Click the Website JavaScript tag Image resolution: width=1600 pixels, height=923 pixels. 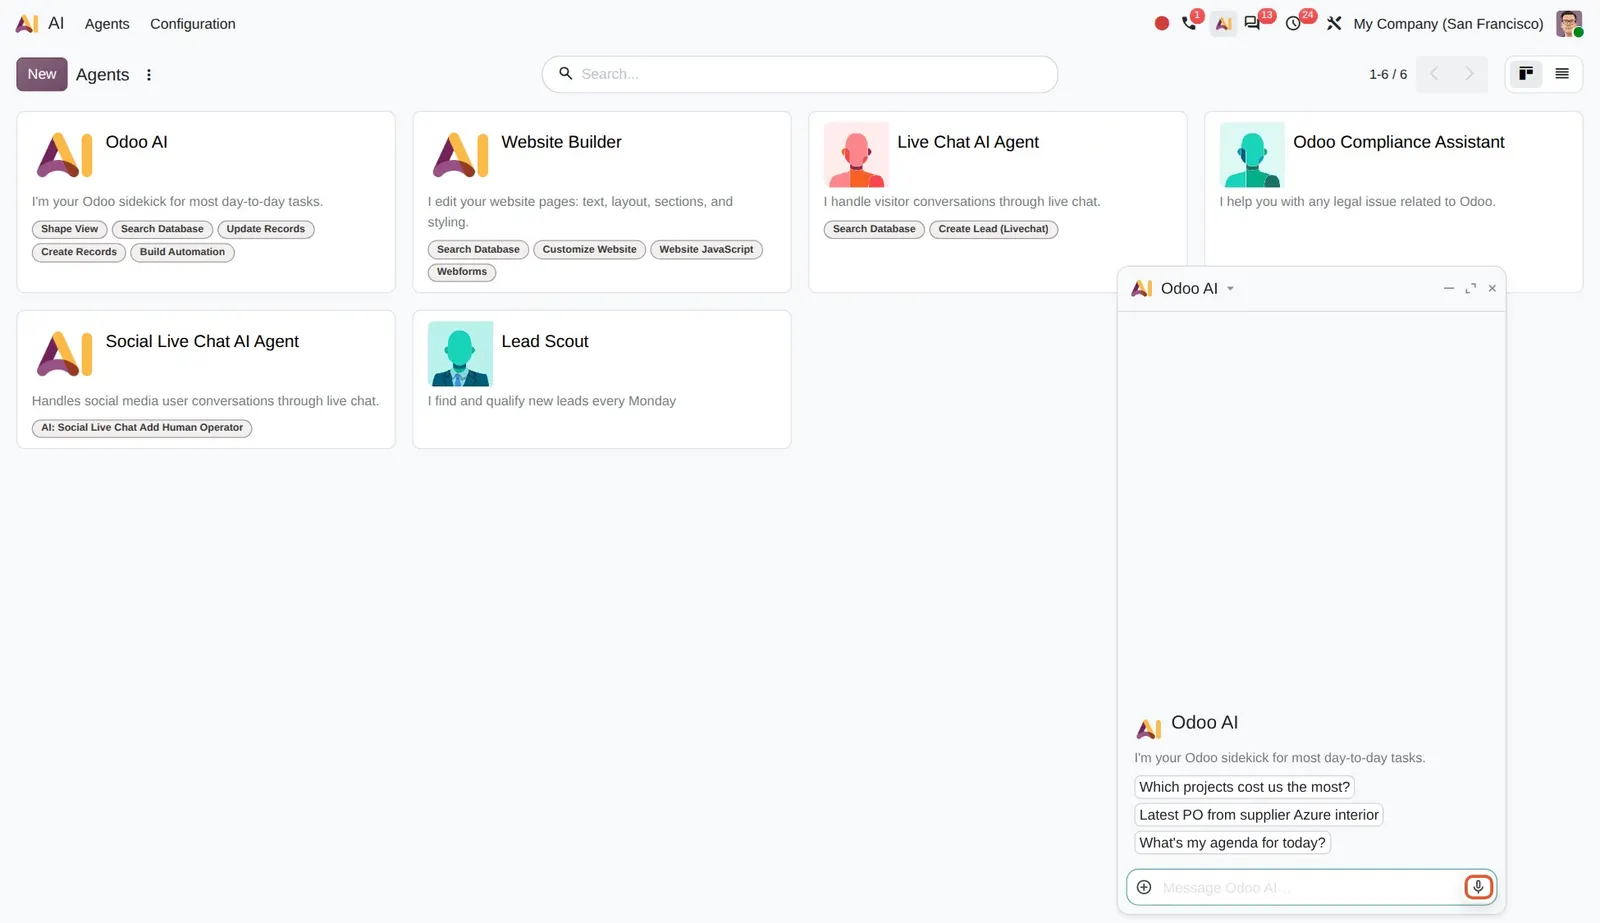point(706,249)
